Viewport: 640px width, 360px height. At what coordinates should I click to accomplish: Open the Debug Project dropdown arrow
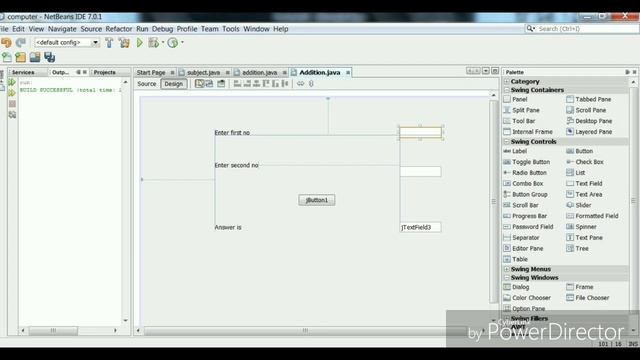(163, 42)
